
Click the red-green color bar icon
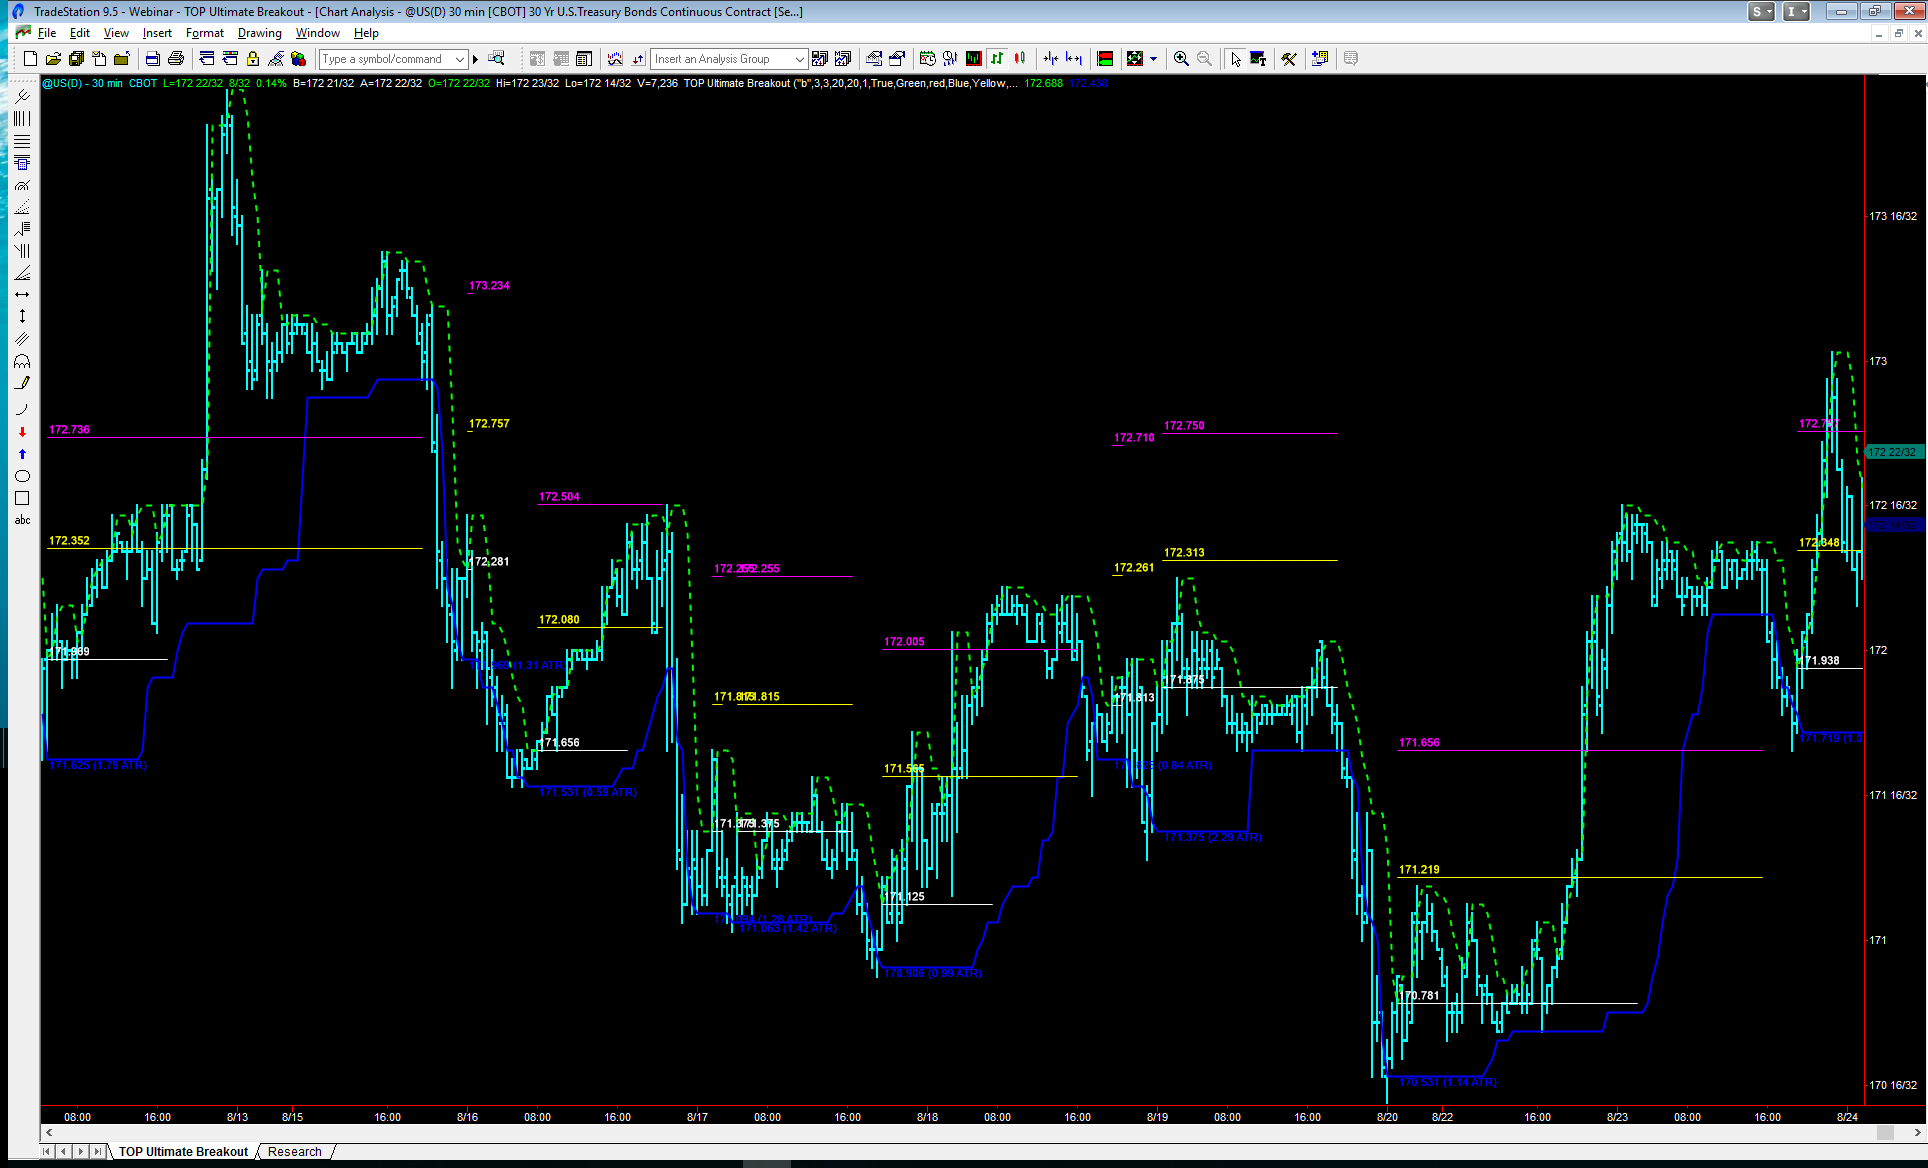click(1105, 59)
